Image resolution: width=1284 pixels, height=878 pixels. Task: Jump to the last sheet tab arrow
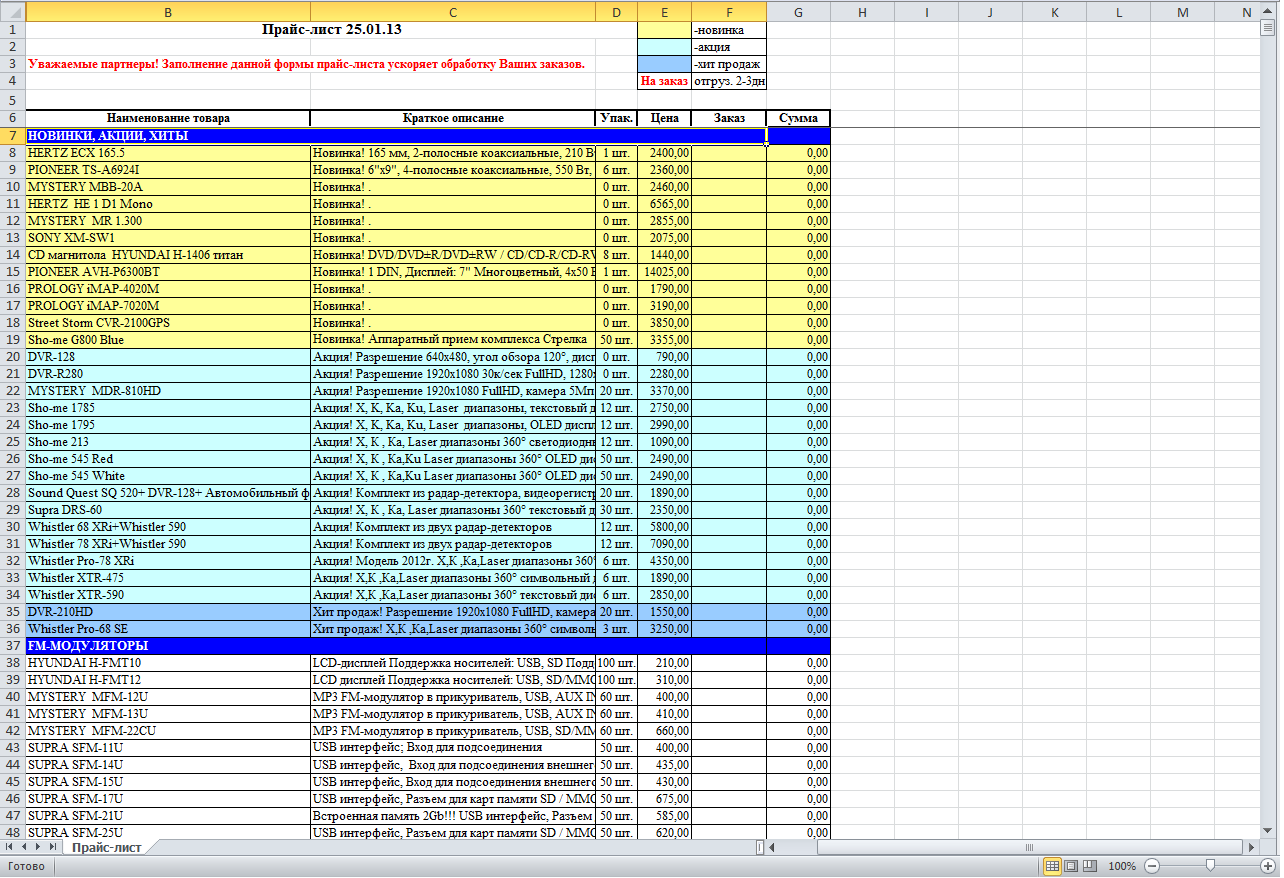pos(53,847)
